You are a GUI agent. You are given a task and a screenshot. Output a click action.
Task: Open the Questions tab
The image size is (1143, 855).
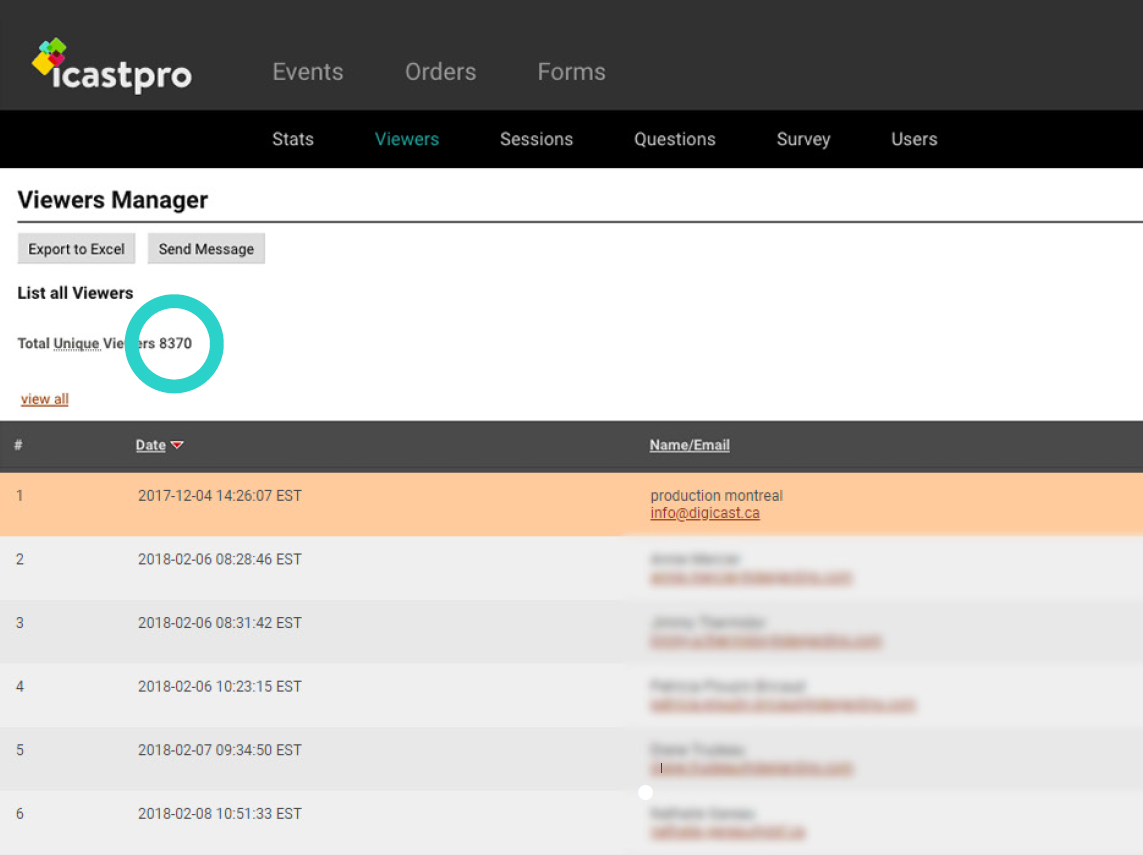click(x=674, y=139)
